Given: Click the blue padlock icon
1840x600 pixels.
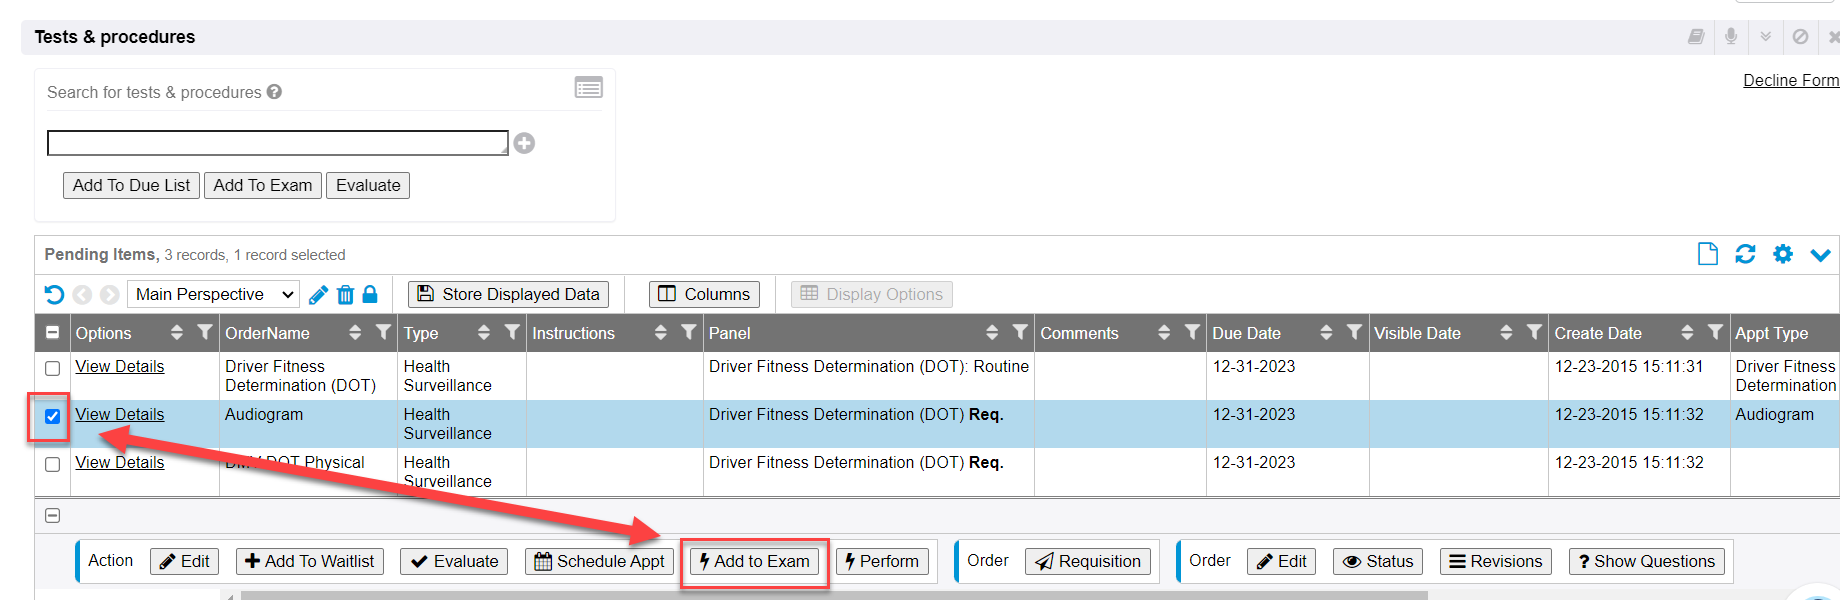Looking at the screenshot, I should click(370, 294).
